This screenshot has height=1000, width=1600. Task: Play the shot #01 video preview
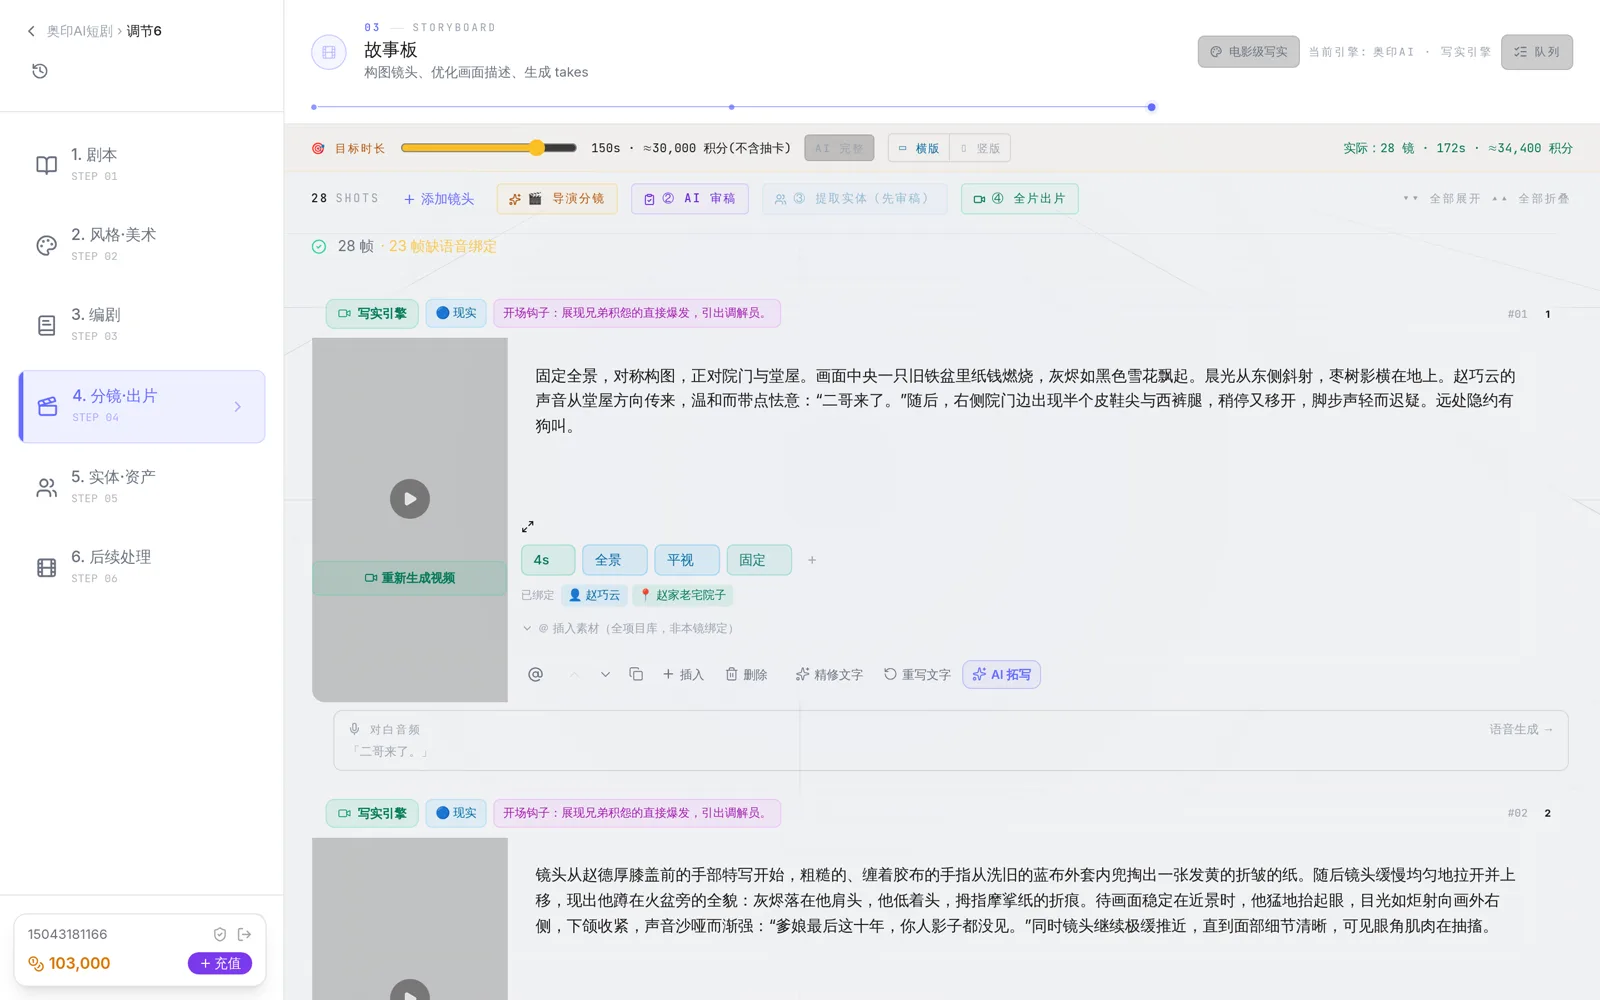point(410,499)
